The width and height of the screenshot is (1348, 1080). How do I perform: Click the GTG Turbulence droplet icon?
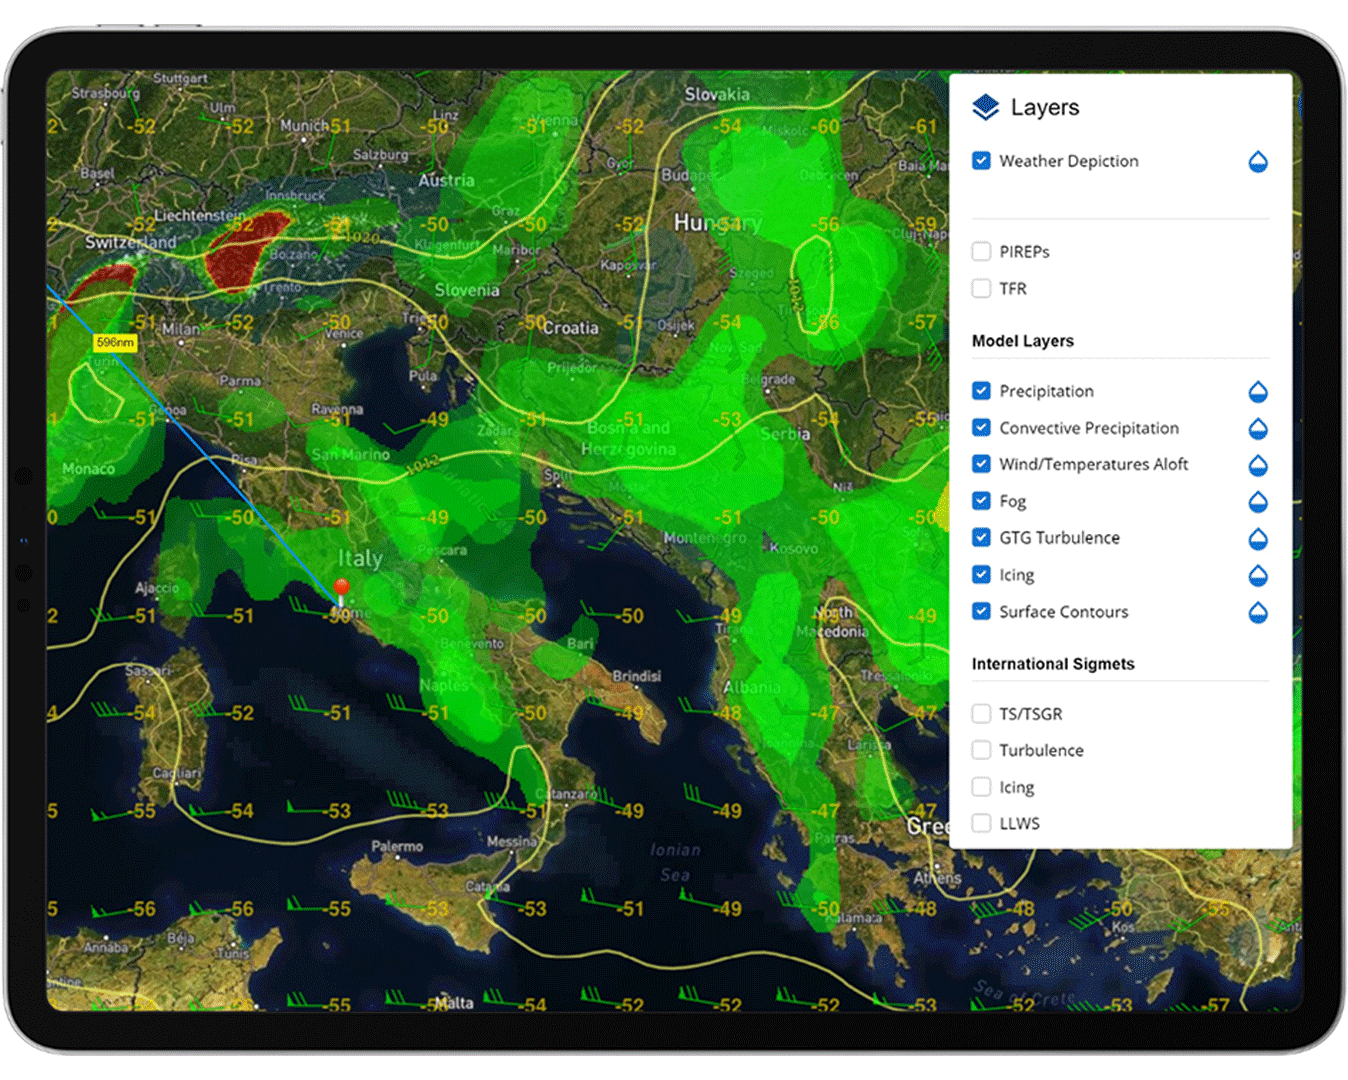tap(1257, 538)
